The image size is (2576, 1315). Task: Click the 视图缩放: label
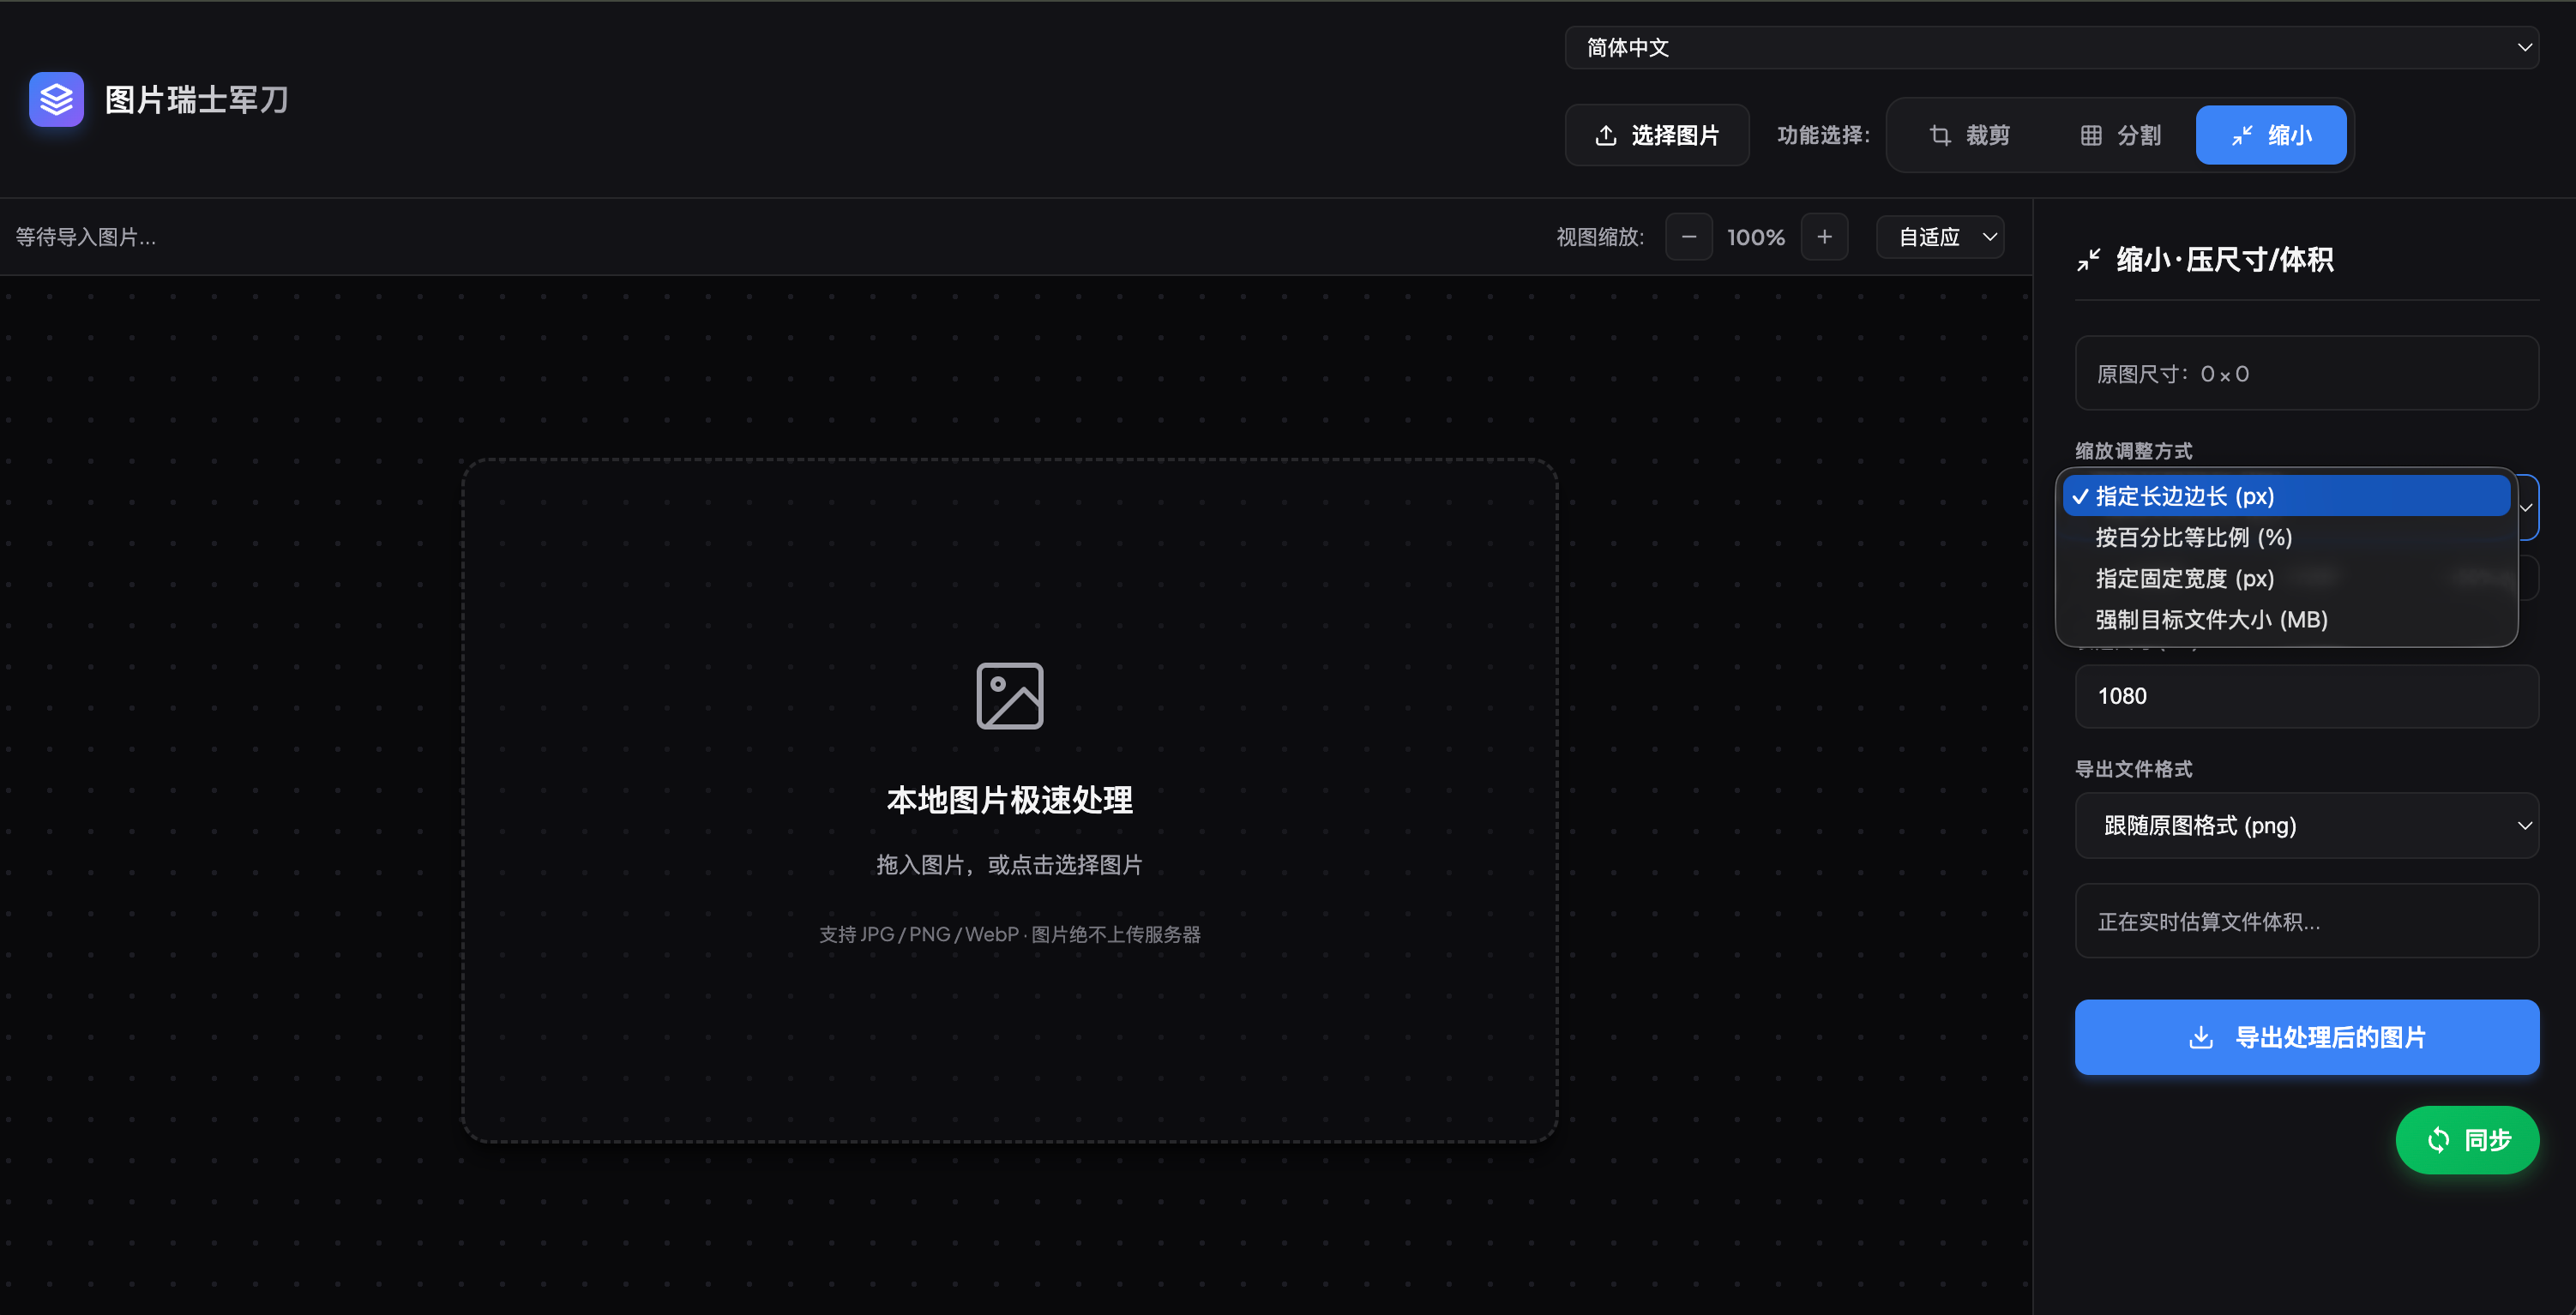click(x=1600, y=237)
